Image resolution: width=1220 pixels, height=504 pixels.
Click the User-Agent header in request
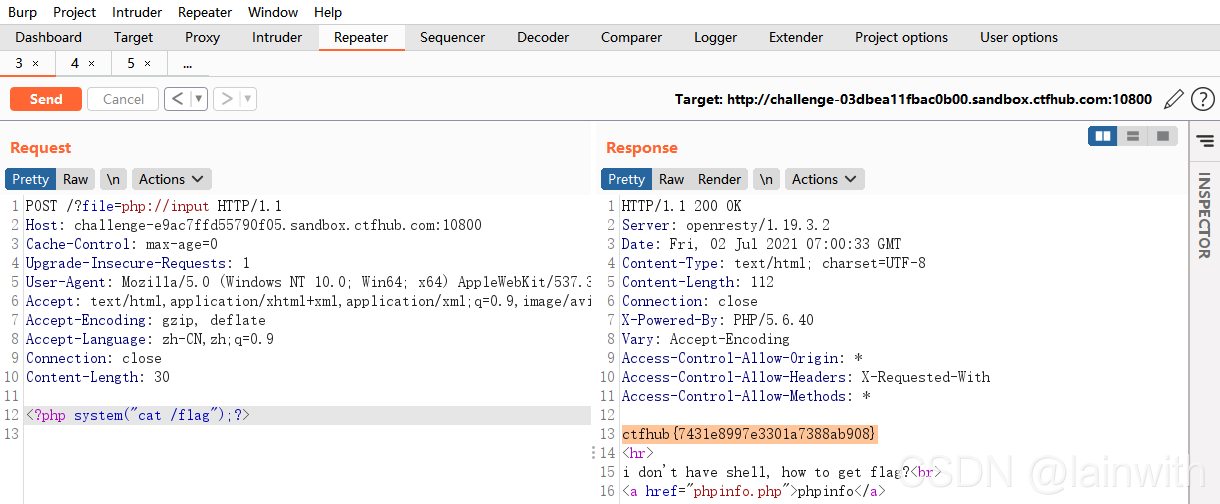point(308,282)
